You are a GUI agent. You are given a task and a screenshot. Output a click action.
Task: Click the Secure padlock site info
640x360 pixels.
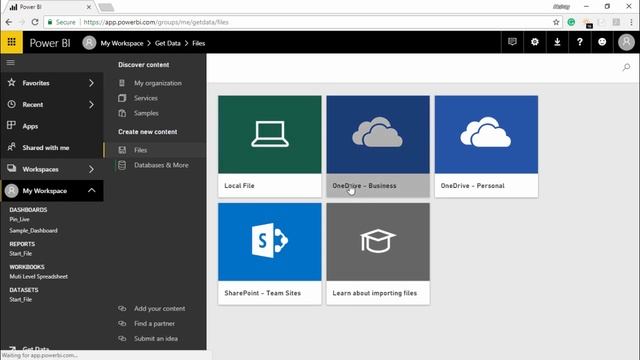pos(62,22)
